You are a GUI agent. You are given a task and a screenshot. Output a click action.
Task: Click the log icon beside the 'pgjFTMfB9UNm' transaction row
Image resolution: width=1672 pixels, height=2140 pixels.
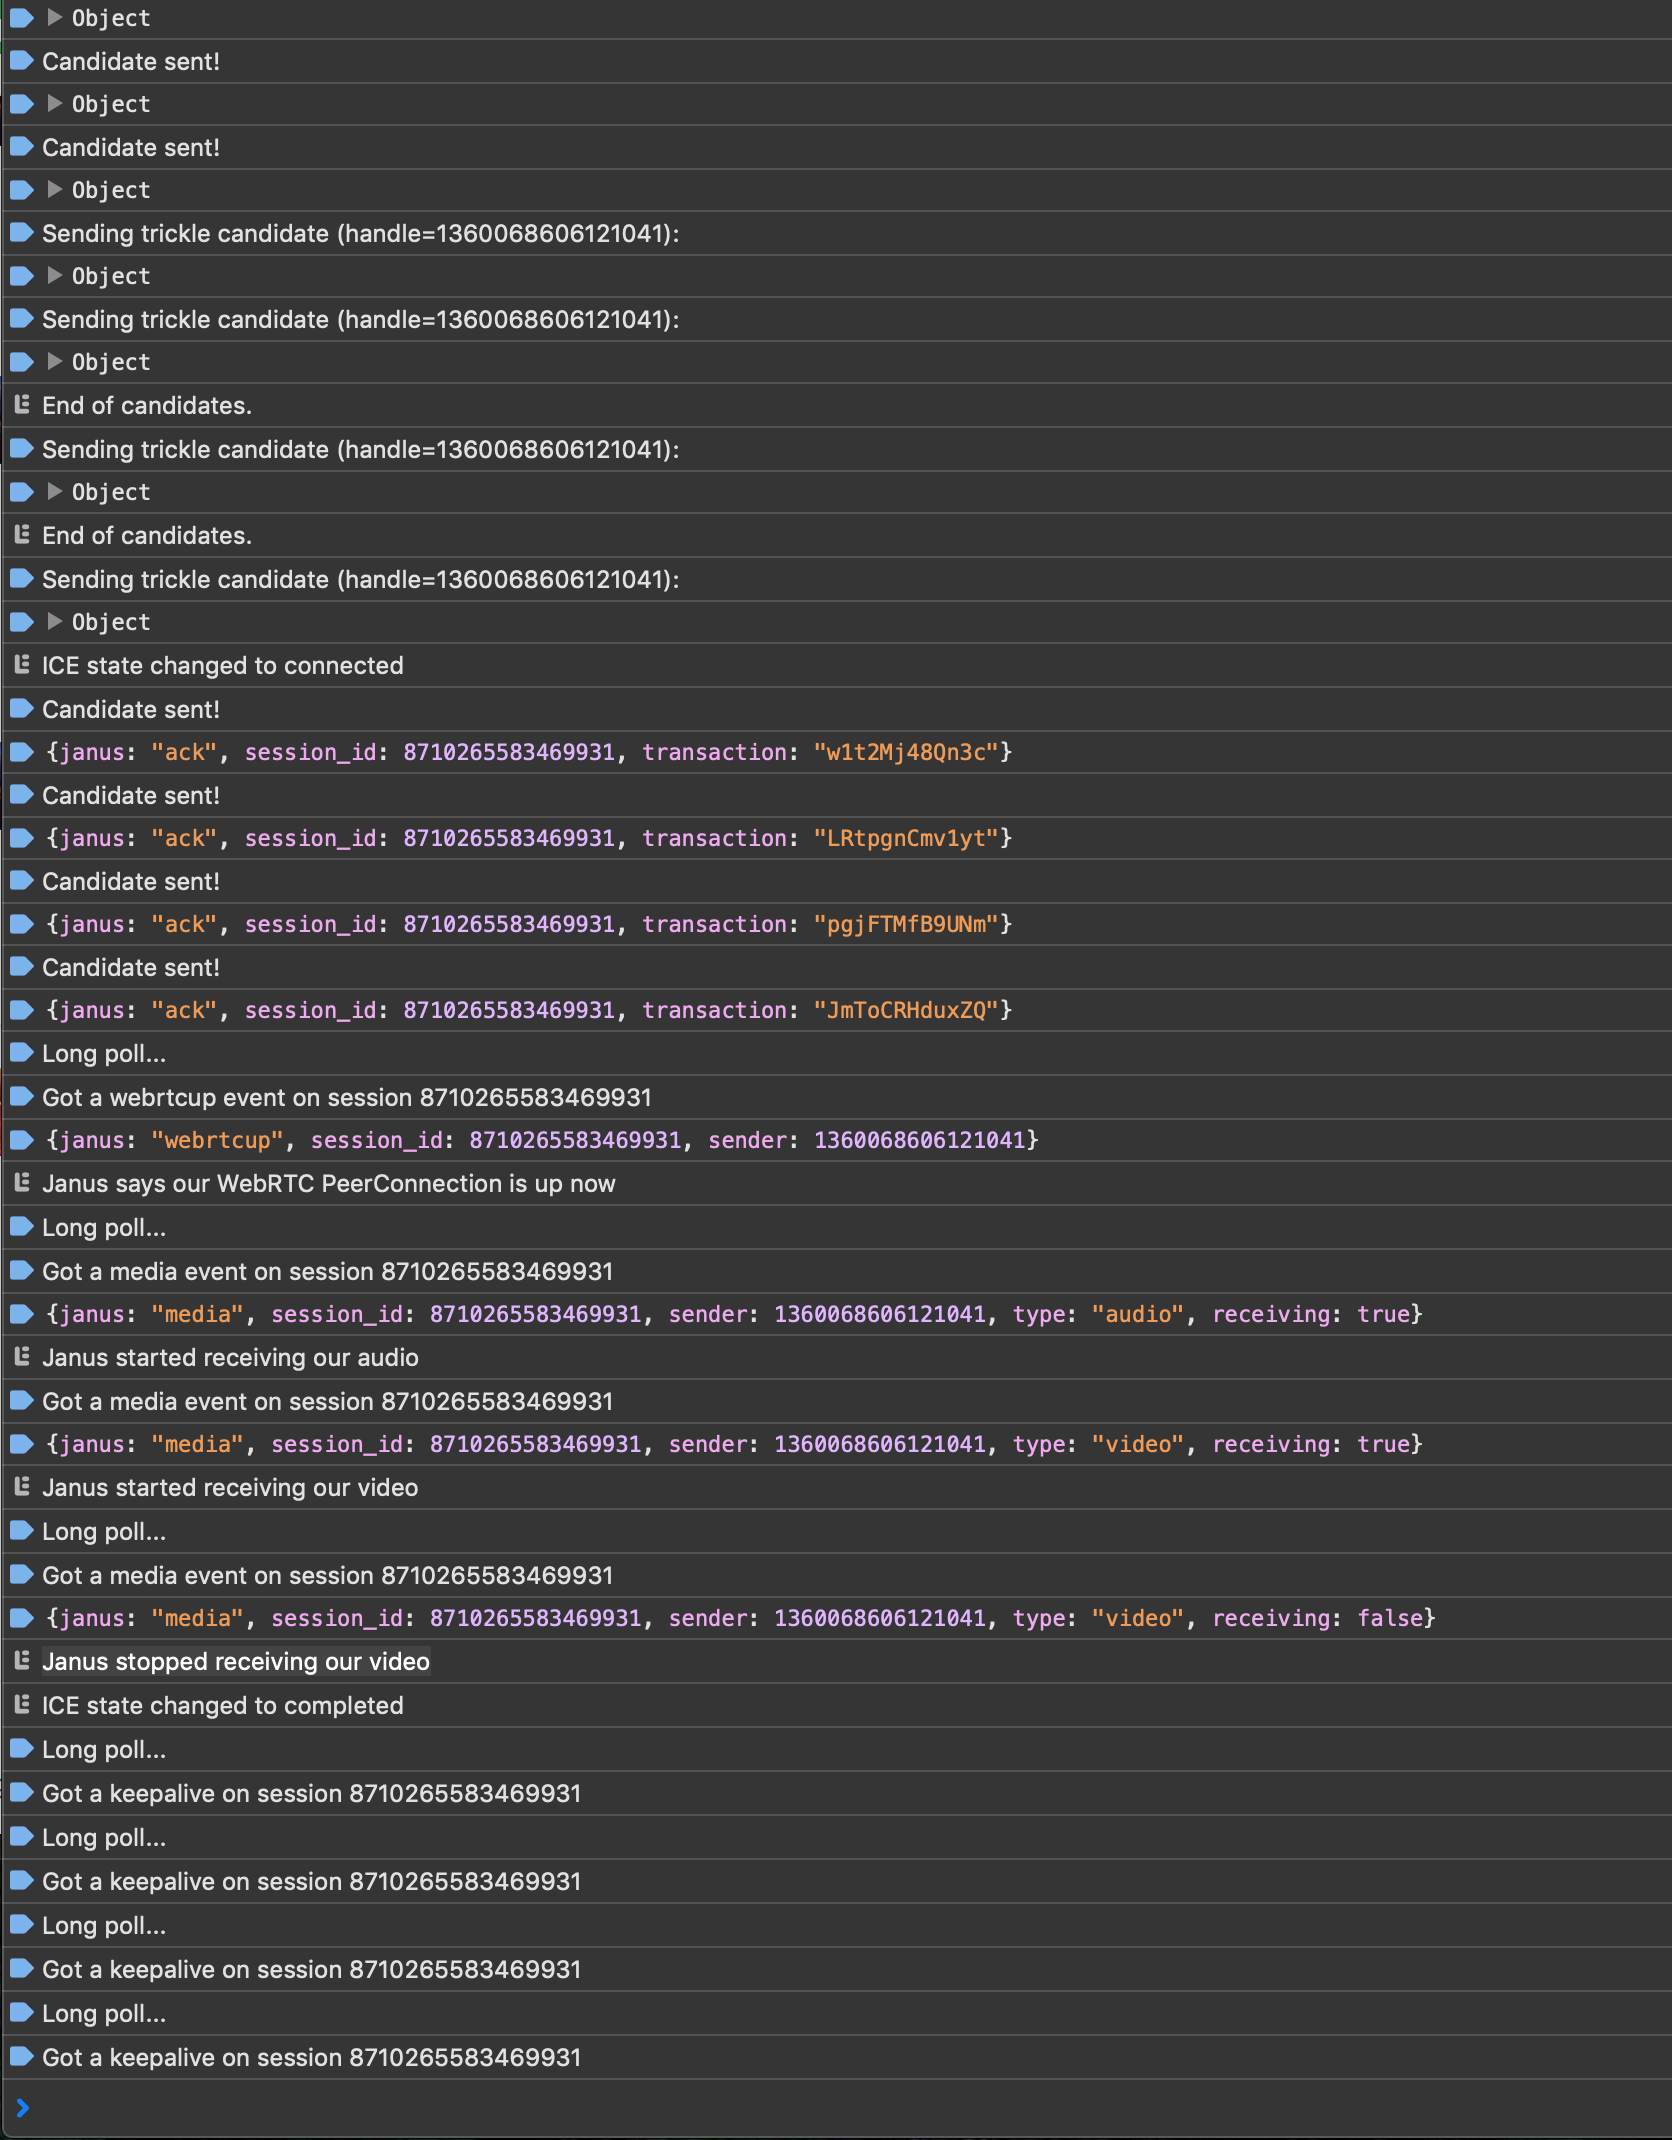point(22,924)
